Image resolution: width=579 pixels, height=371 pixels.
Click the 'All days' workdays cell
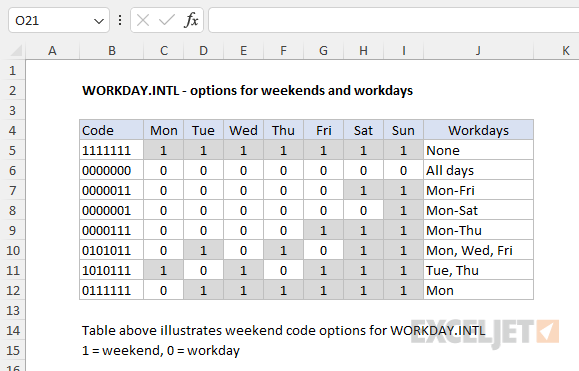click(479, 170)
